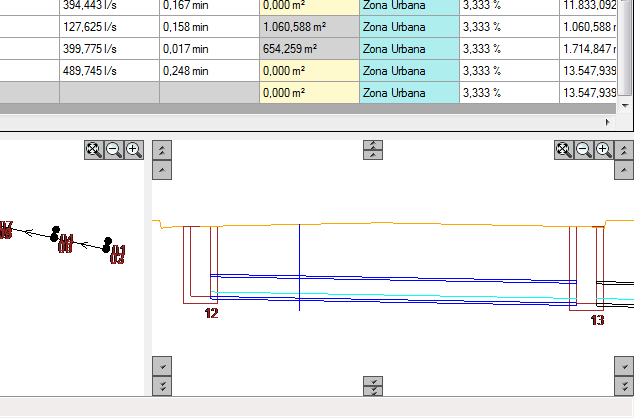Viewport: 635px width, 418px height.
Task: Select the area cell 654,259 m²
Action: [x=309, y=49]
